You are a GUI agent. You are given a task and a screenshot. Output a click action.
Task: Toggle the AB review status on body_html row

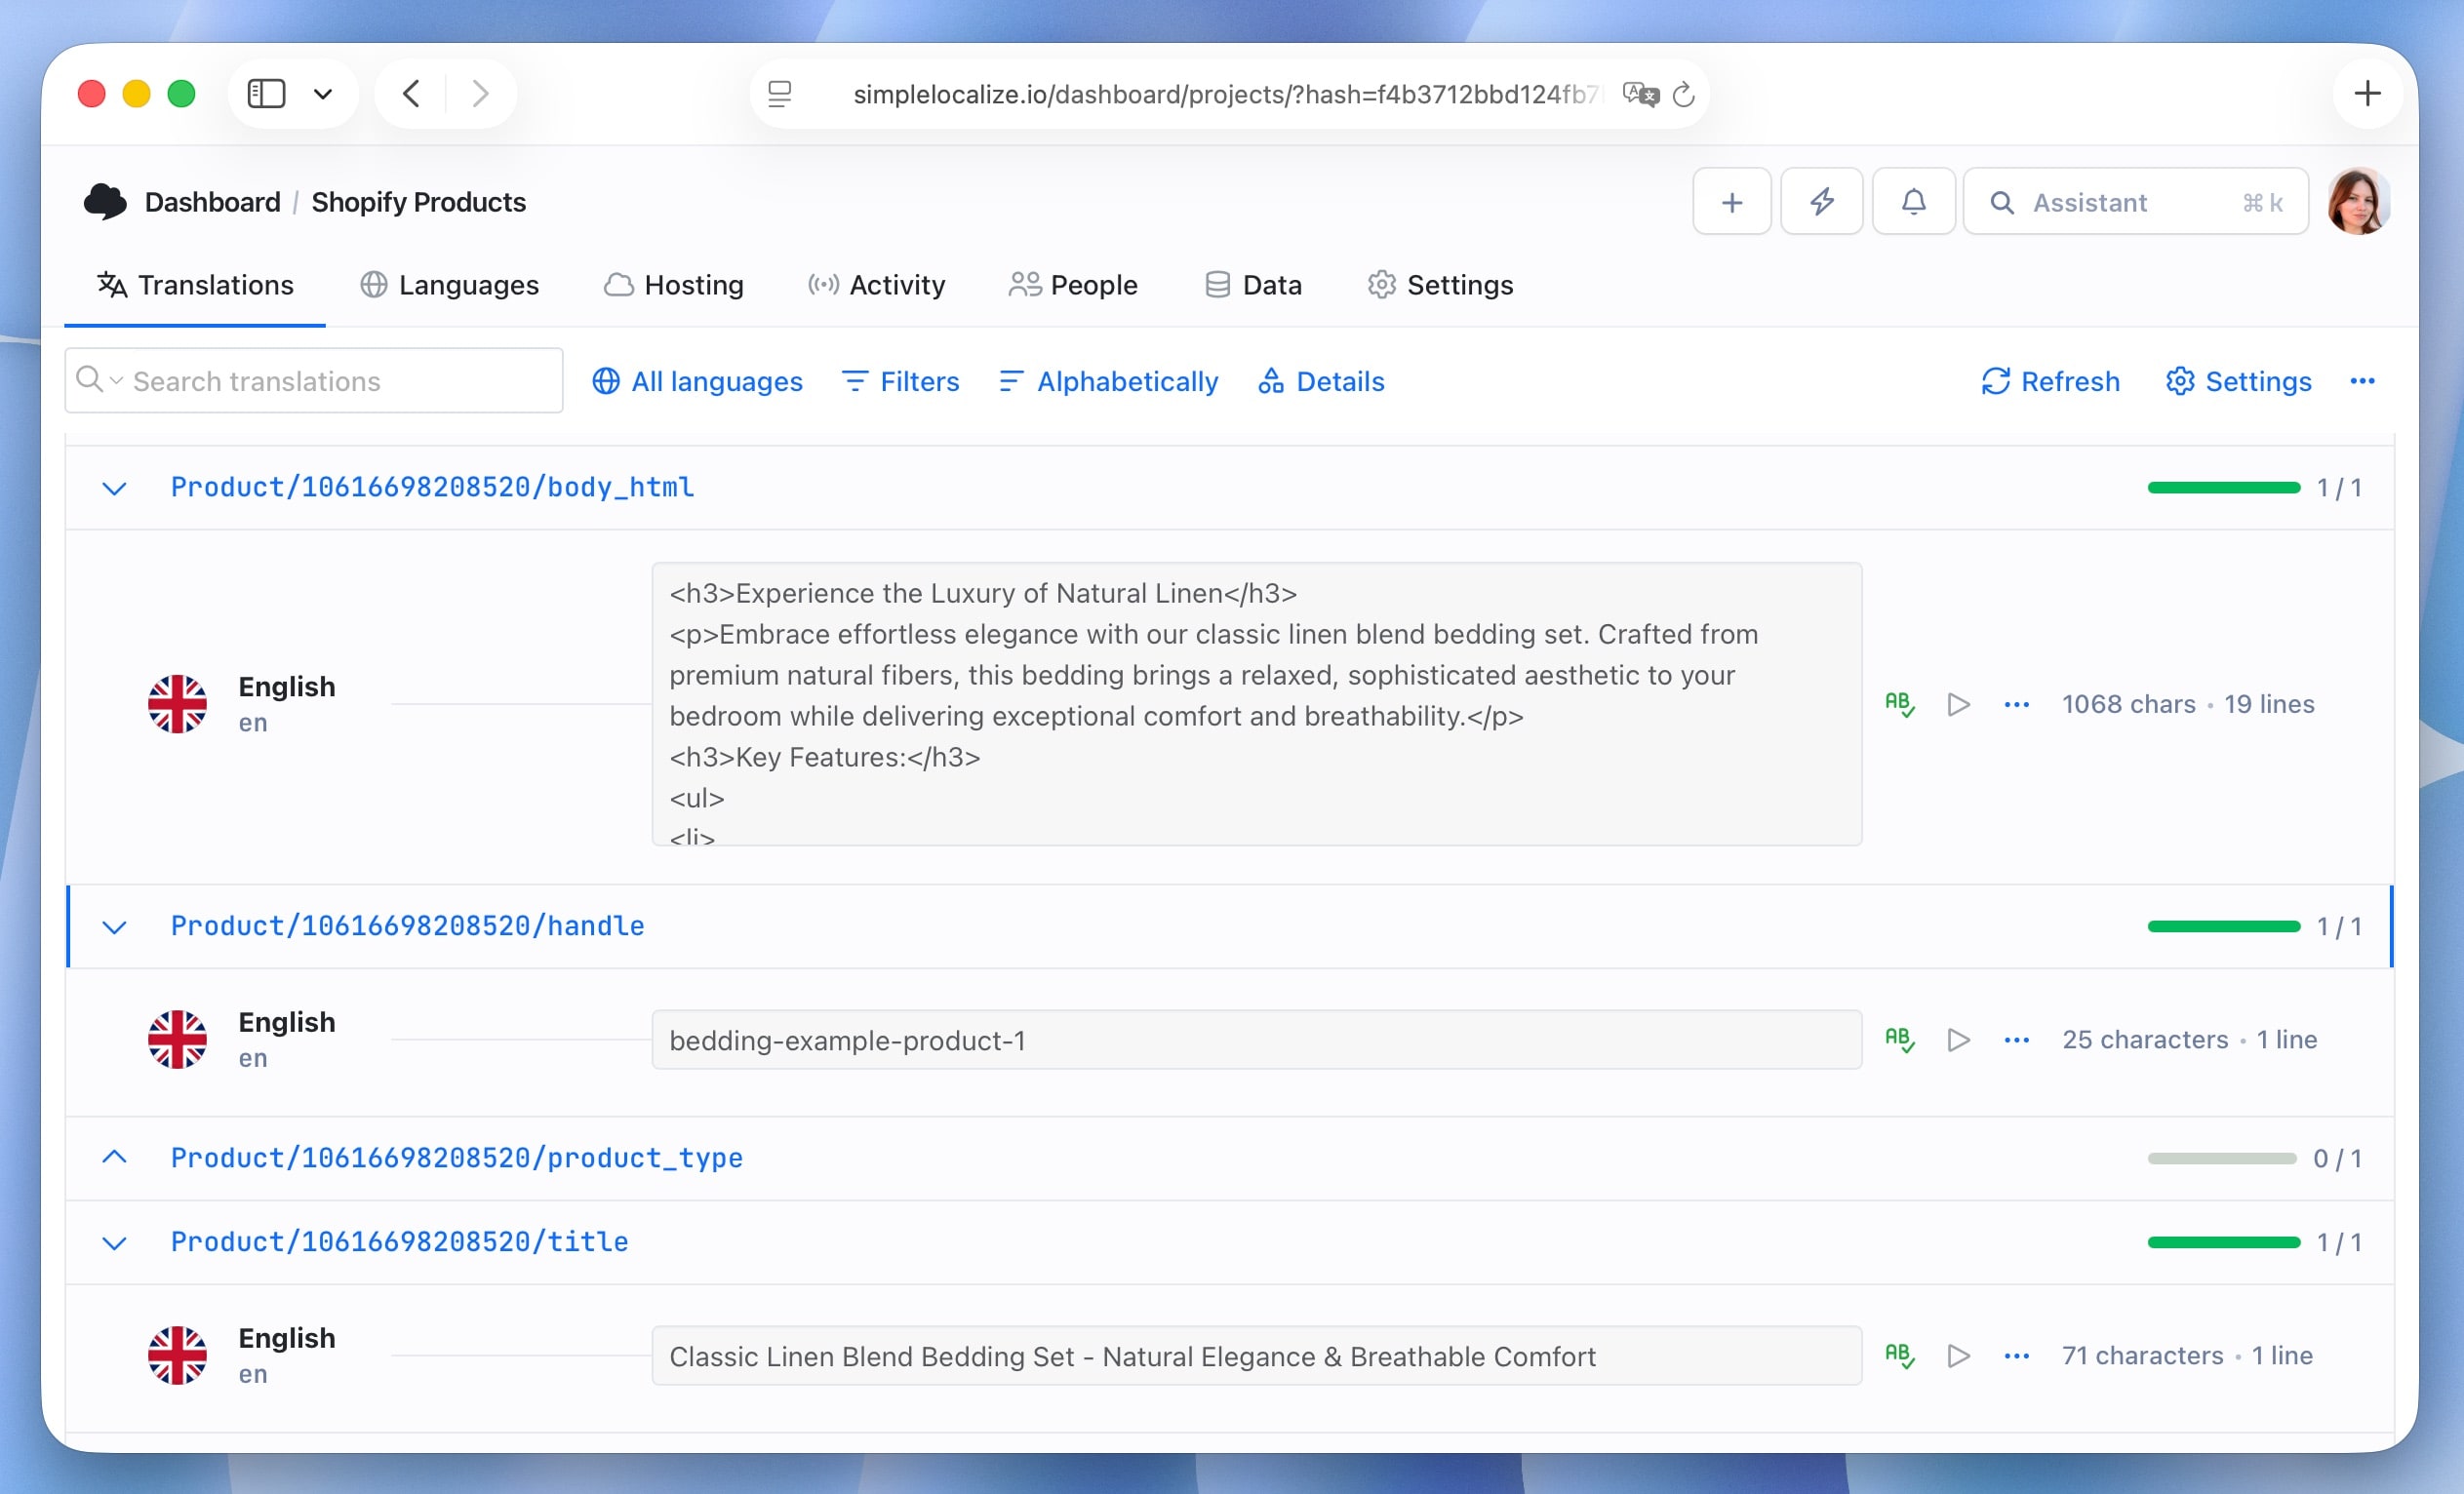[x=1899, y=704]
